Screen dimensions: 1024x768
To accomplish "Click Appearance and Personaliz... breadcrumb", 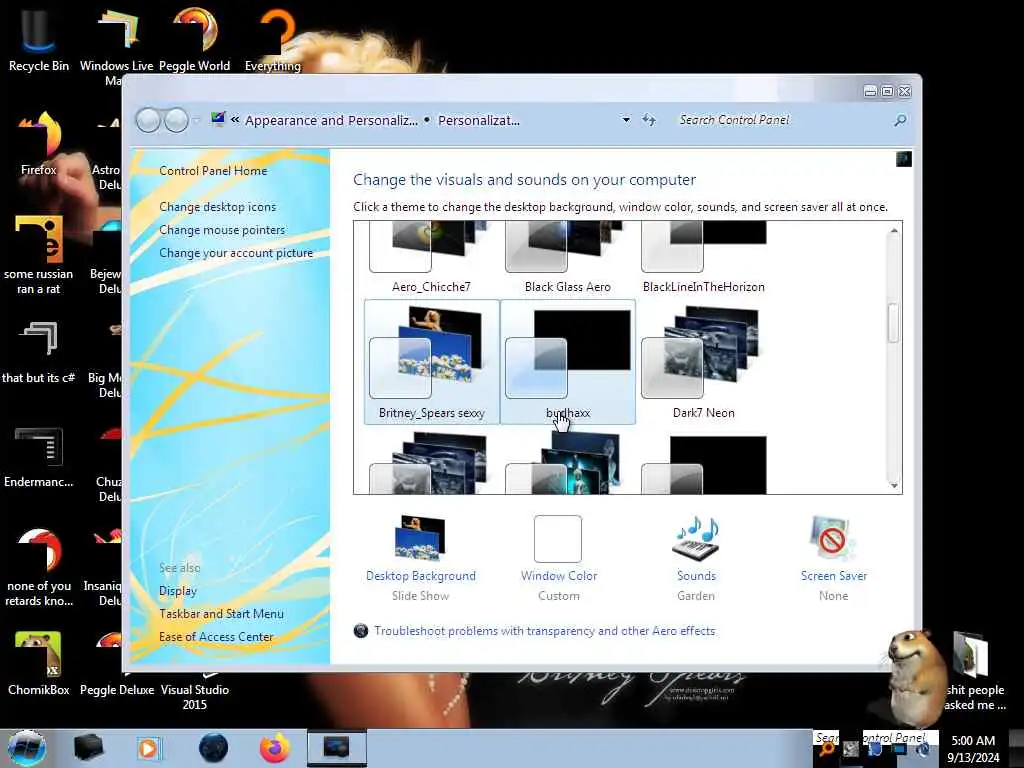I will pyautogui.click(x=331, y=120).
